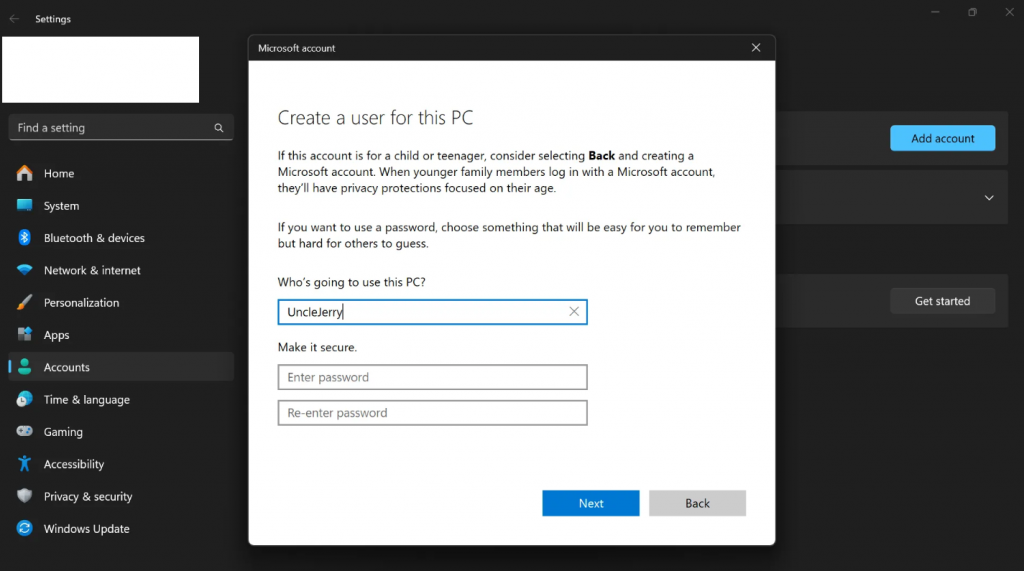
Task: Open Privacy & security settings
Action: click(121, 496)
